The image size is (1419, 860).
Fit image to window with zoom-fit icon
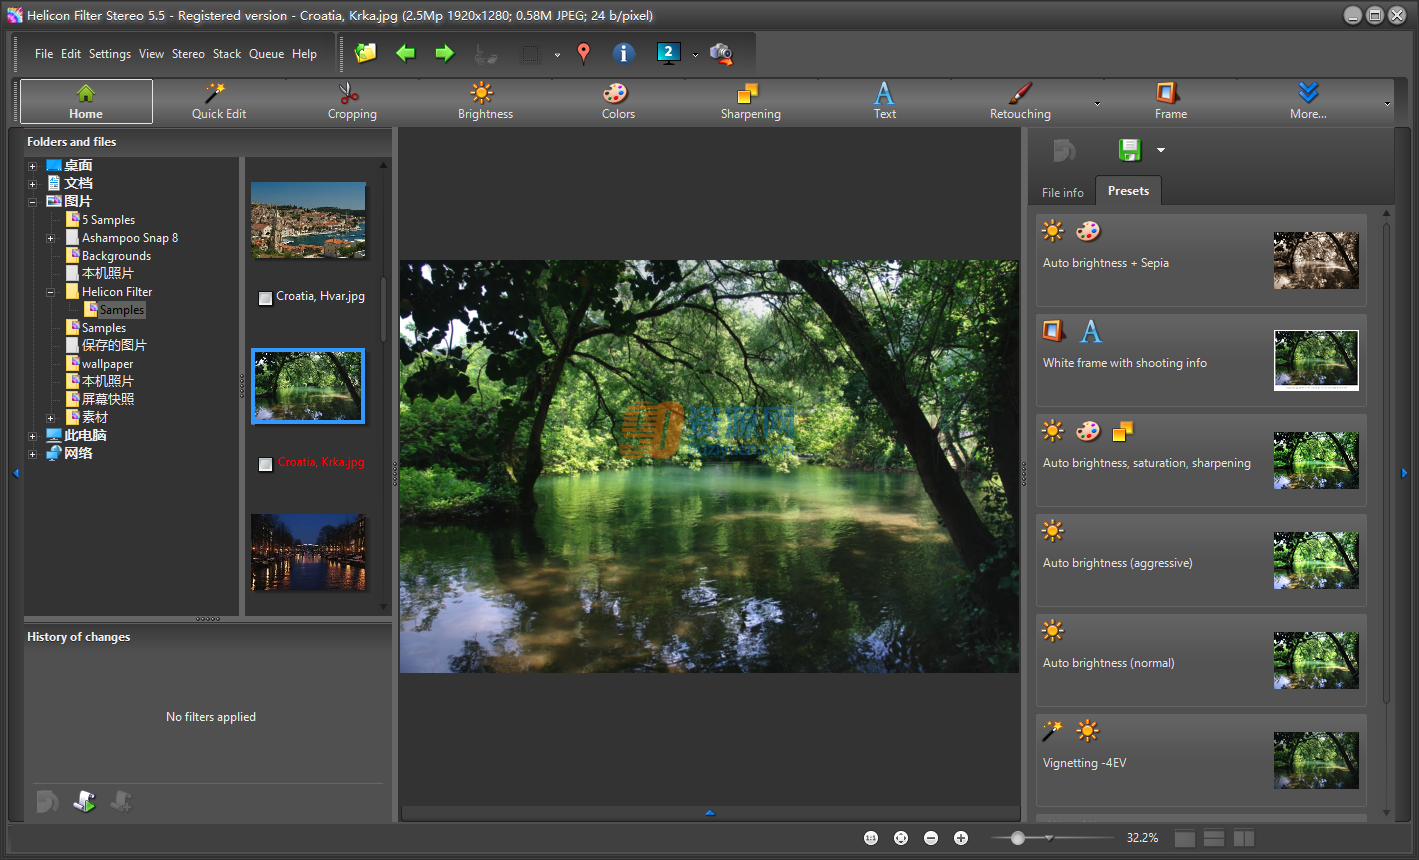901,838
